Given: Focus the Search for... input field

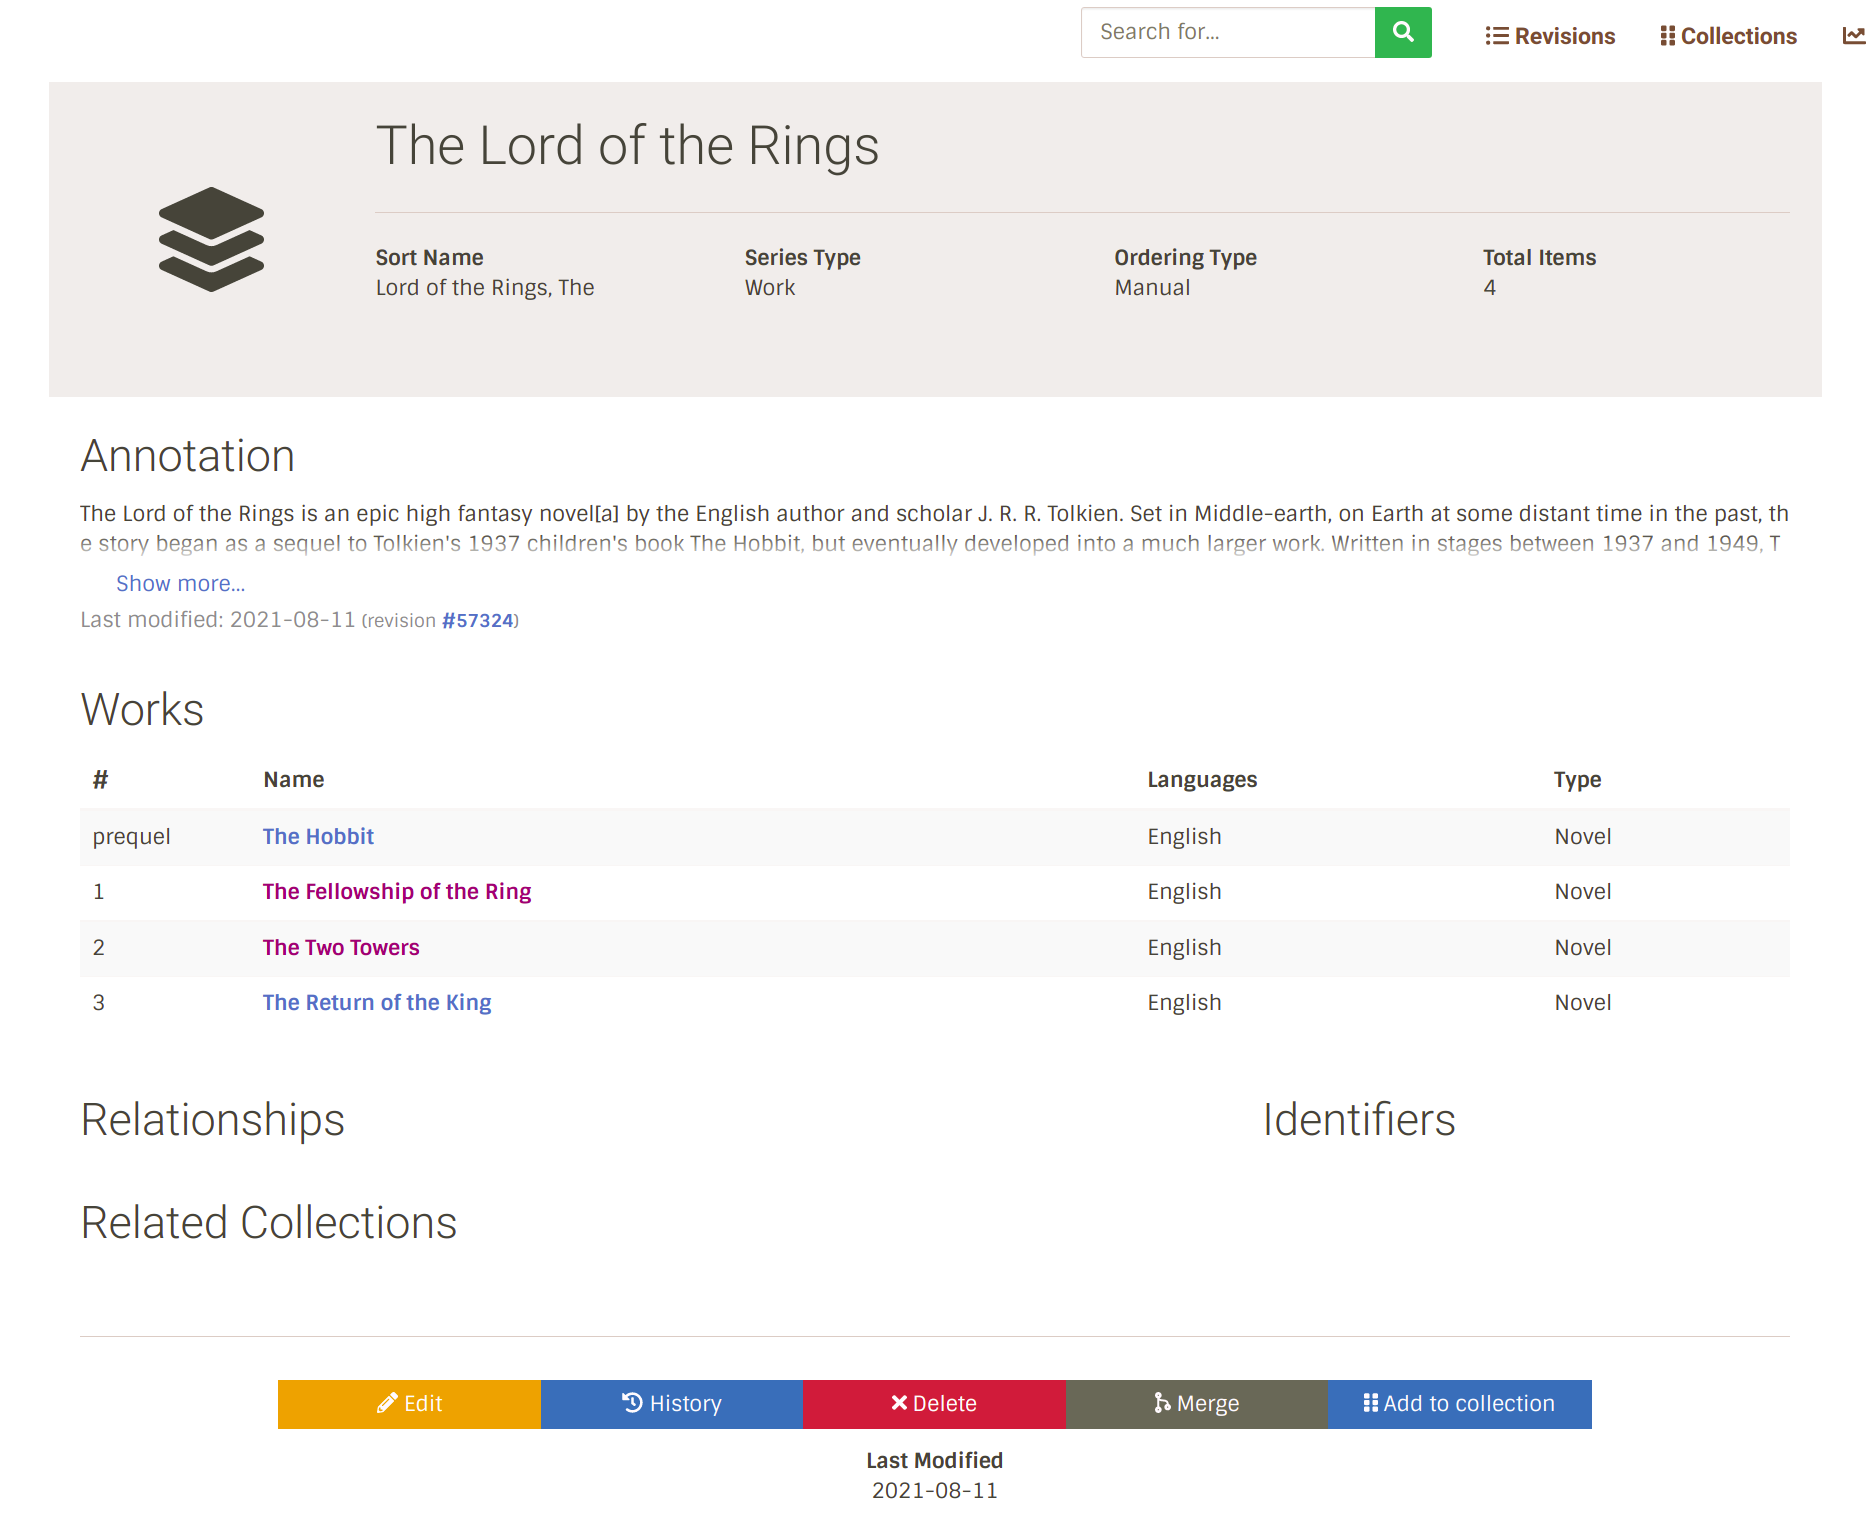Looking at the screenshot, I should pos(1228,32).
